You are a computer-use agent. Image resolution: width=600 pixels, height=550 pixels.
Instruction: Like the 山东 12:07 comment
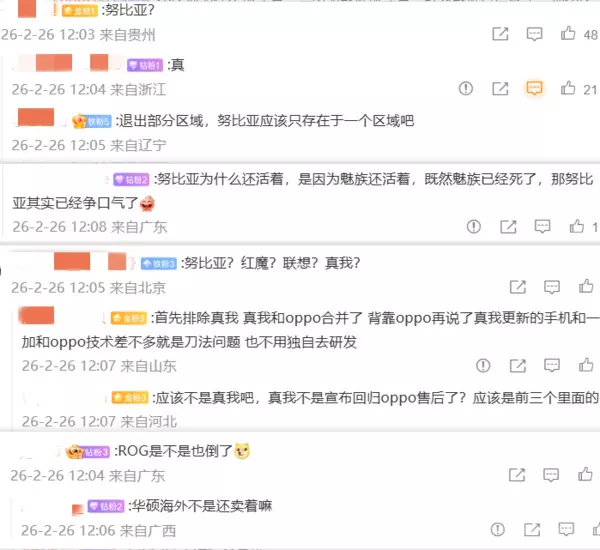(586, 365)
